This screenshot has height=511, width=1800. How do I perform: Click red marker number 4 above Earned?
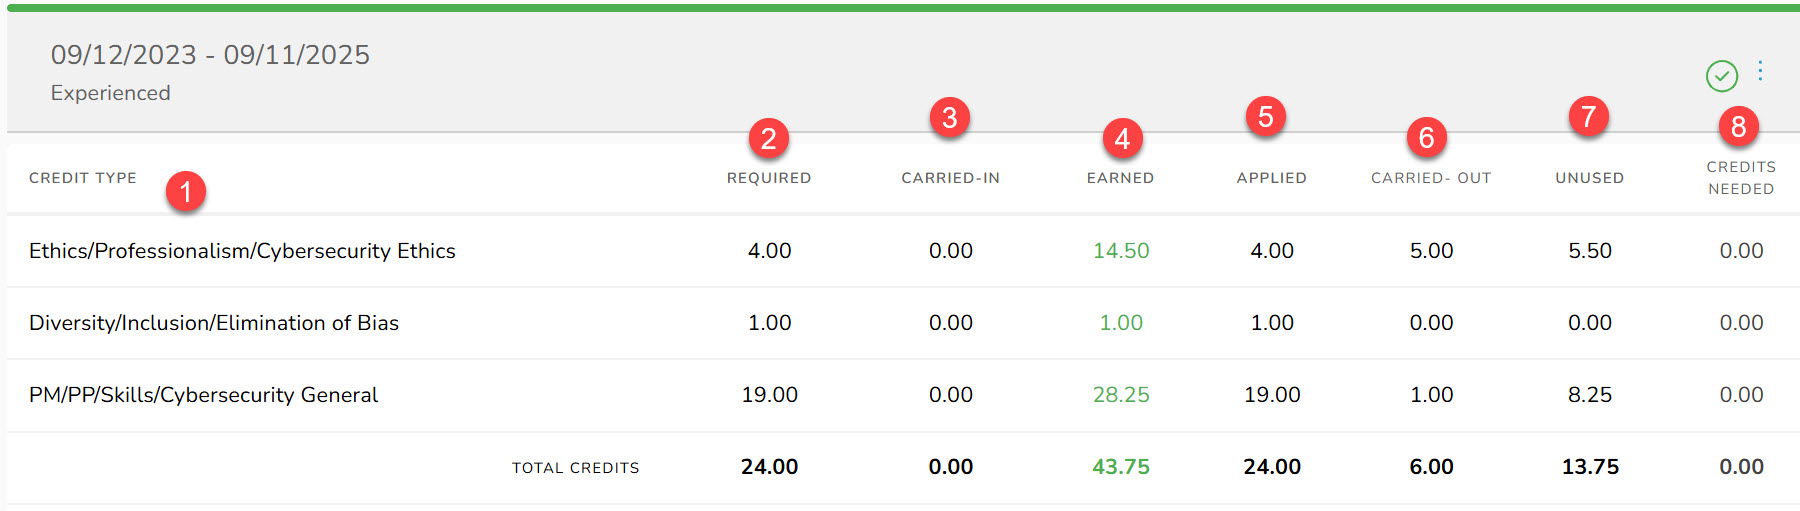1122,138
